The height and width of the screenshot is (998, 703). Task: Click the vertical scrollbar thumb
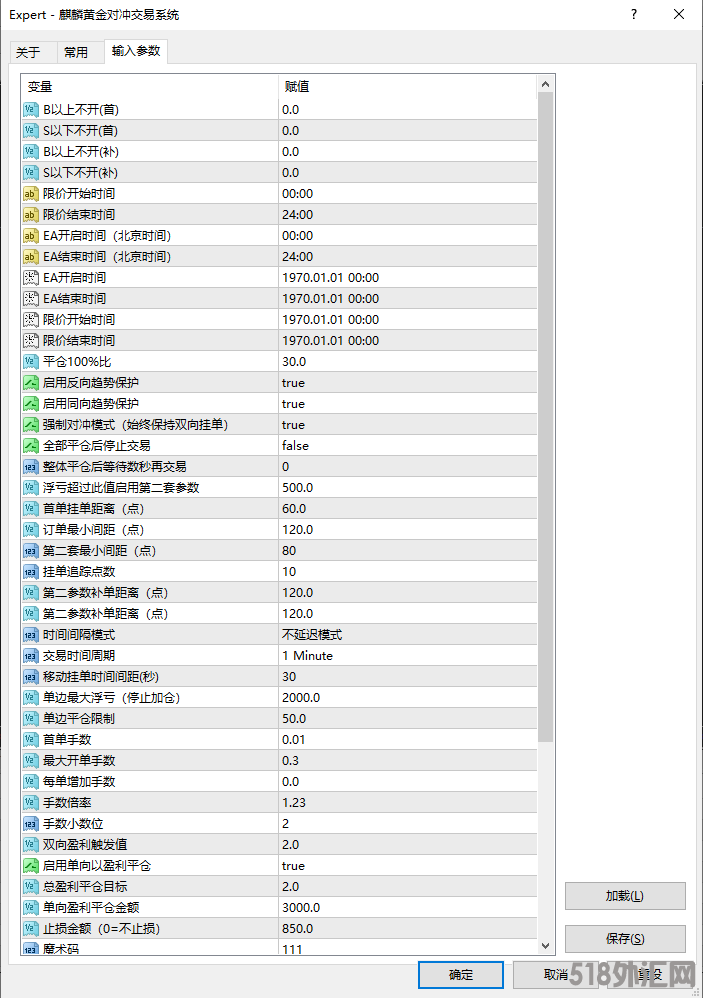(x=545, y=417)
